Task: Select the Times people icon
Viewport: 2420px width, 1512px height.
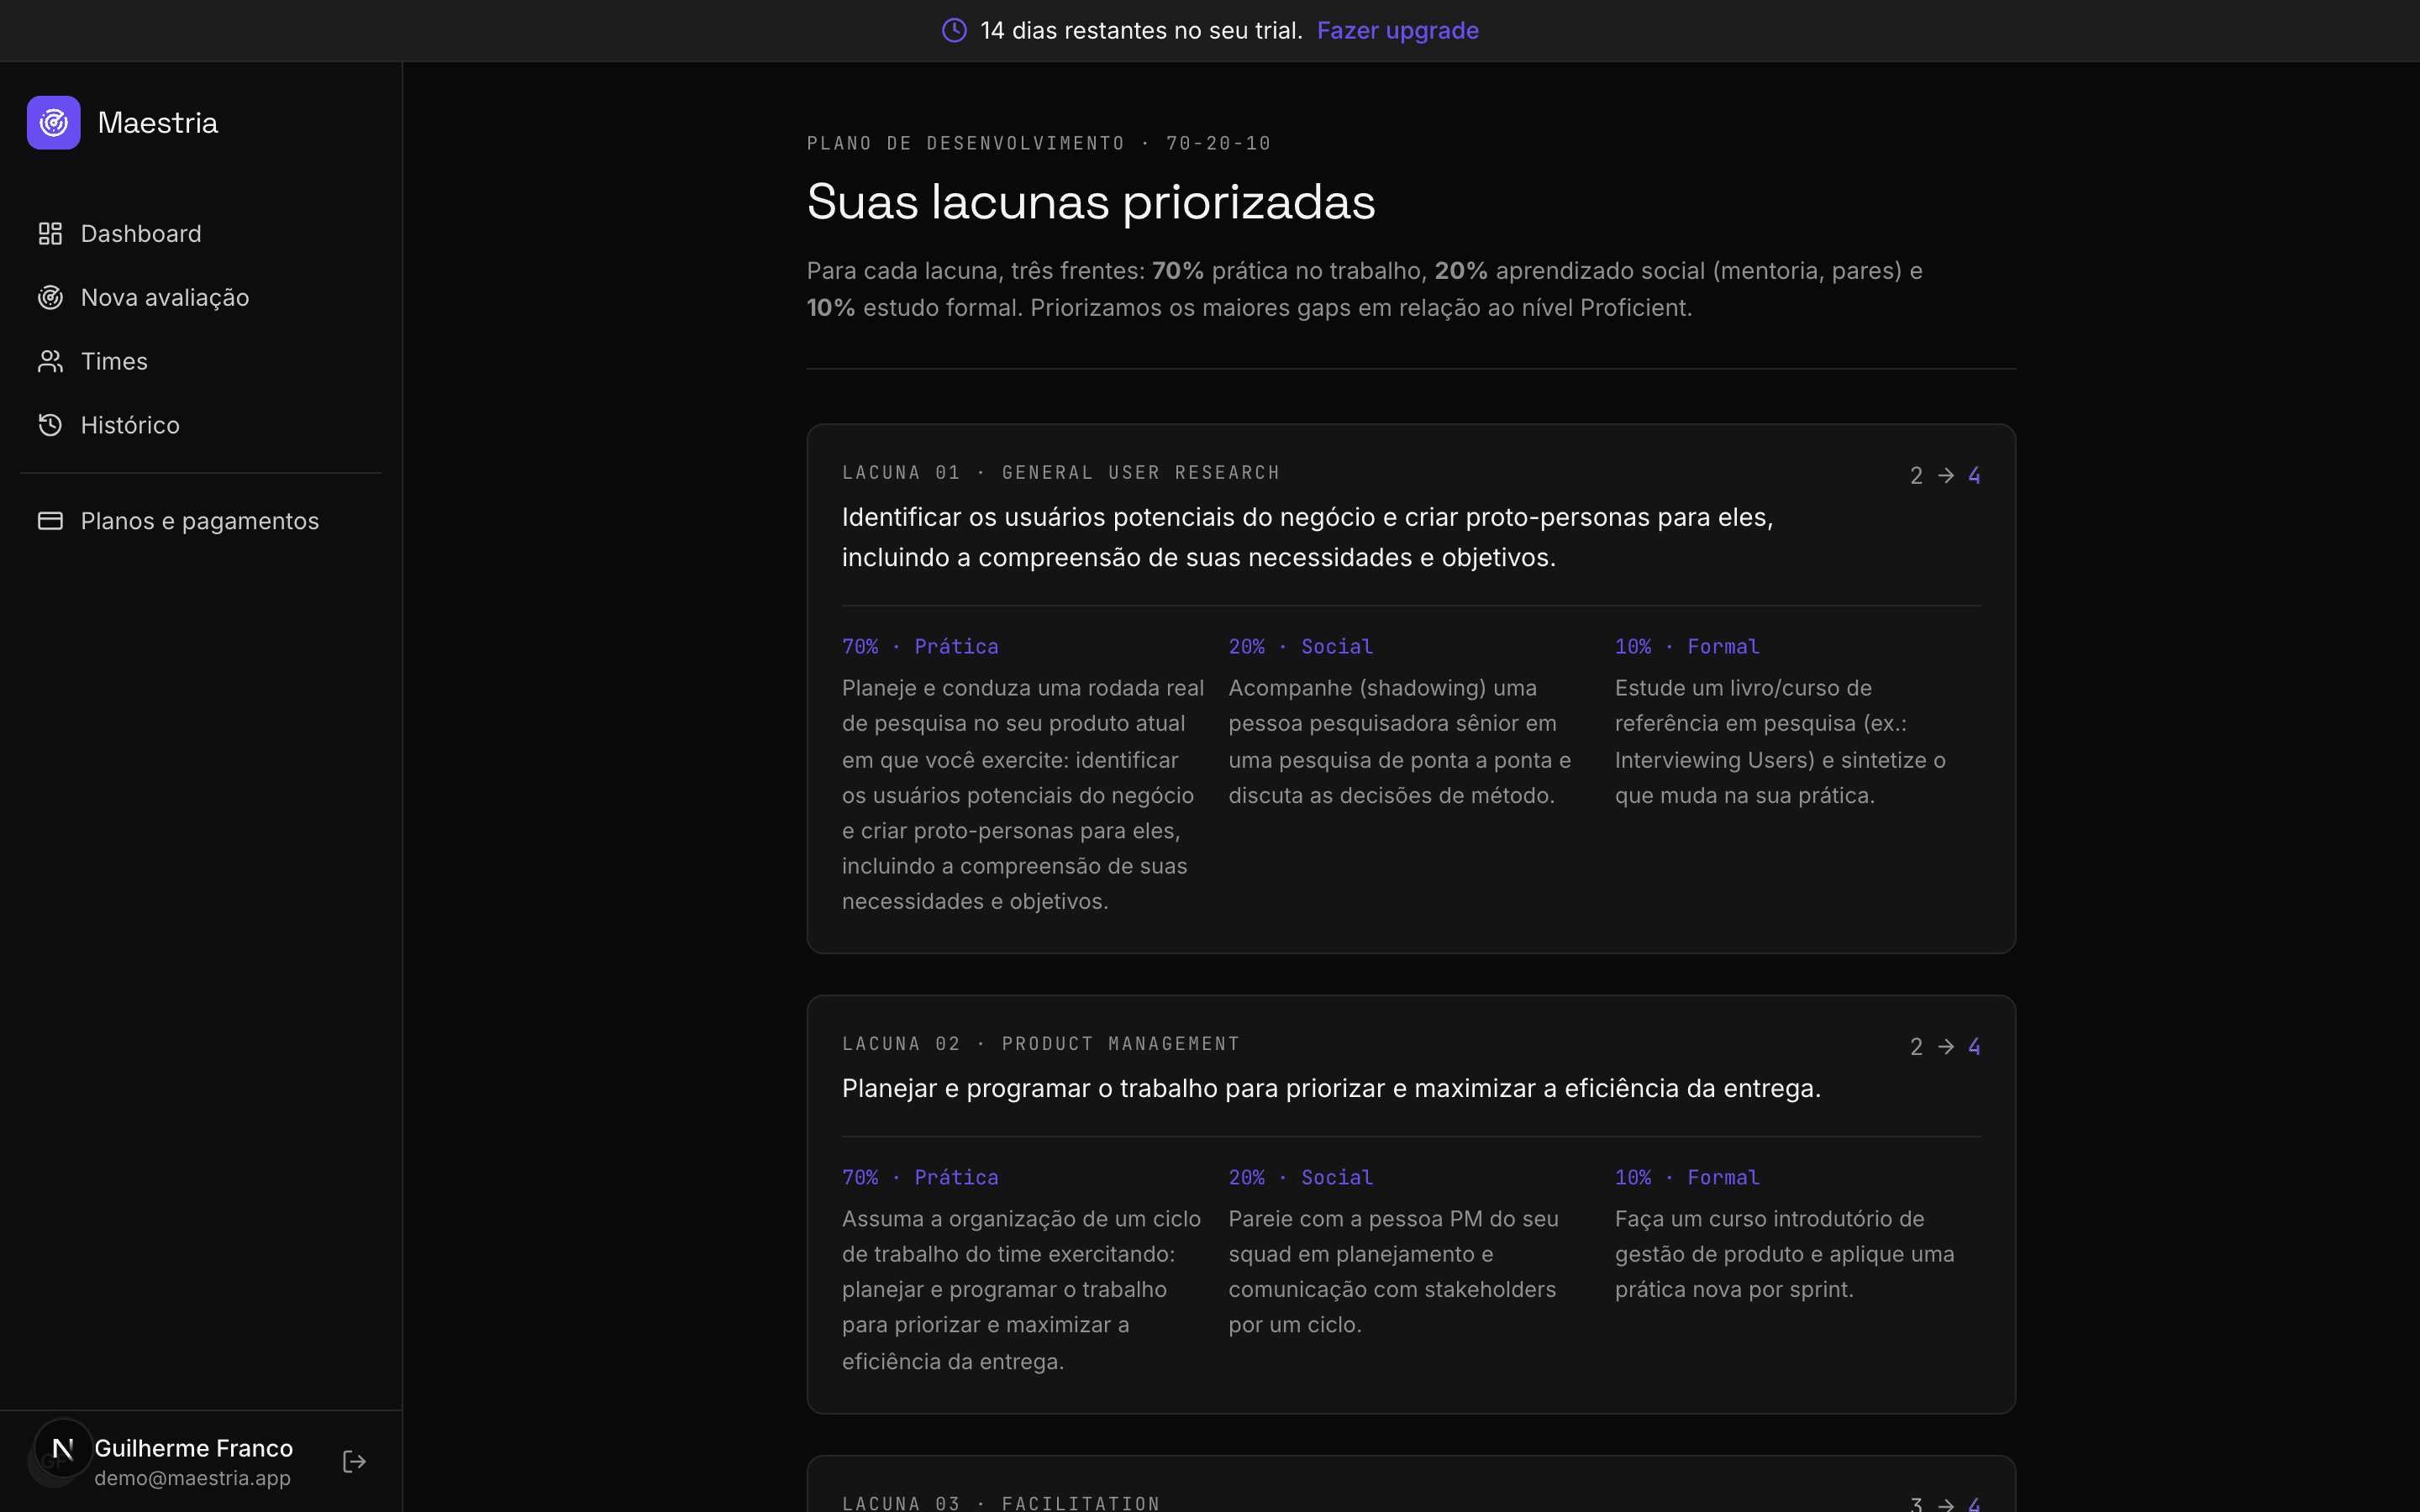Action: coord(50,362)
